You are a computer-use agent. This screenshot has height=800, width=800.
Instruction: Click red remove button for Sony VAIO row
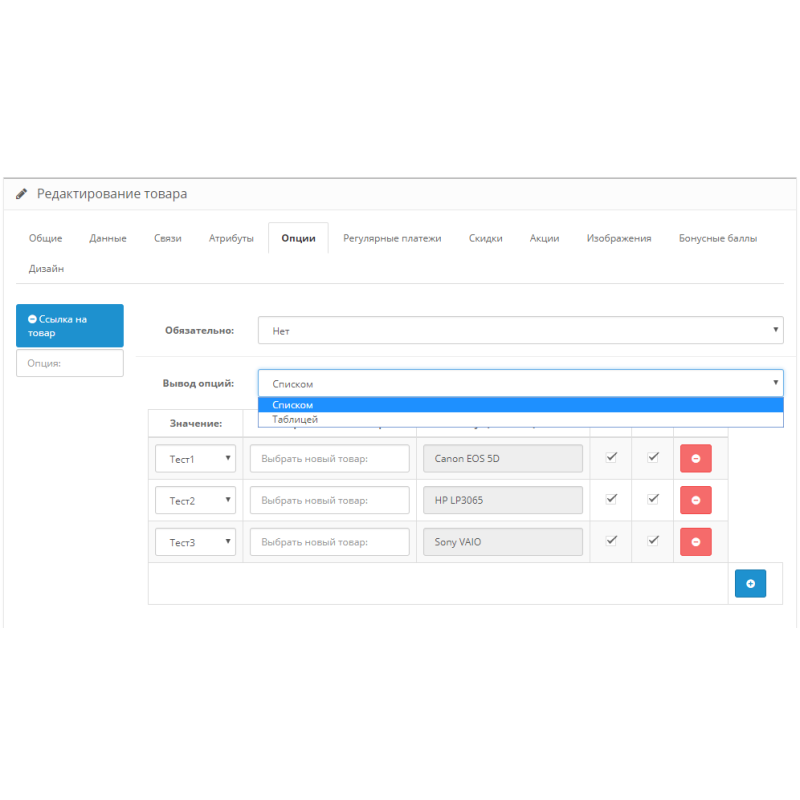[x=695, y=542]
